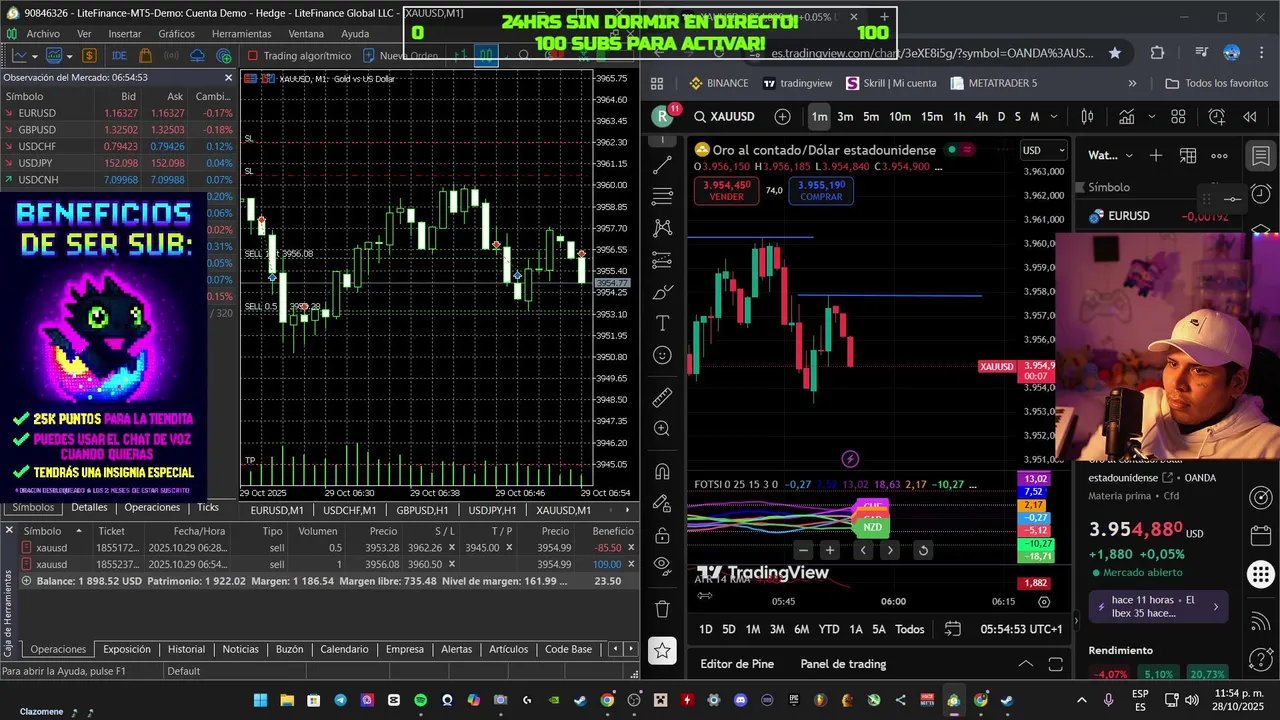The height and width of the screenshot is (720, 1280).
Task: Click the XAUUSD symbol search in TradingView
Action: [x=725, y=117]
